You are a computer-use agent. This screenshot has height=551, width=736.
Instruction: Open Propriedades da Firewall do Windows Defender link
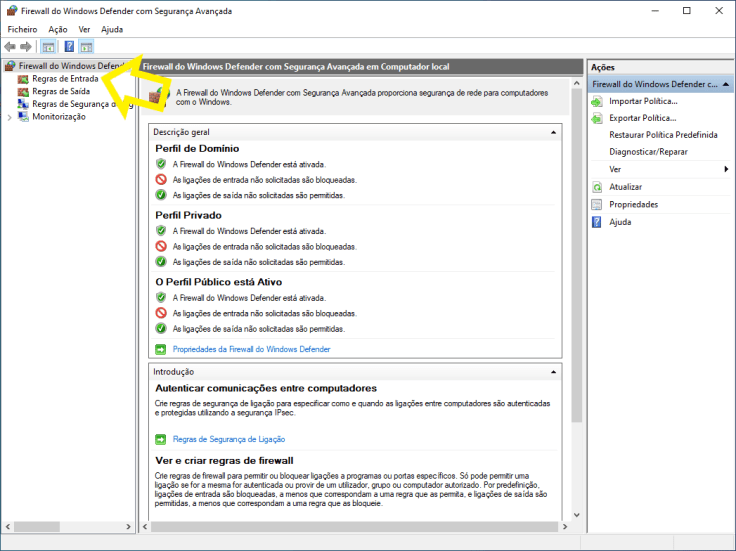click(251, 349)
